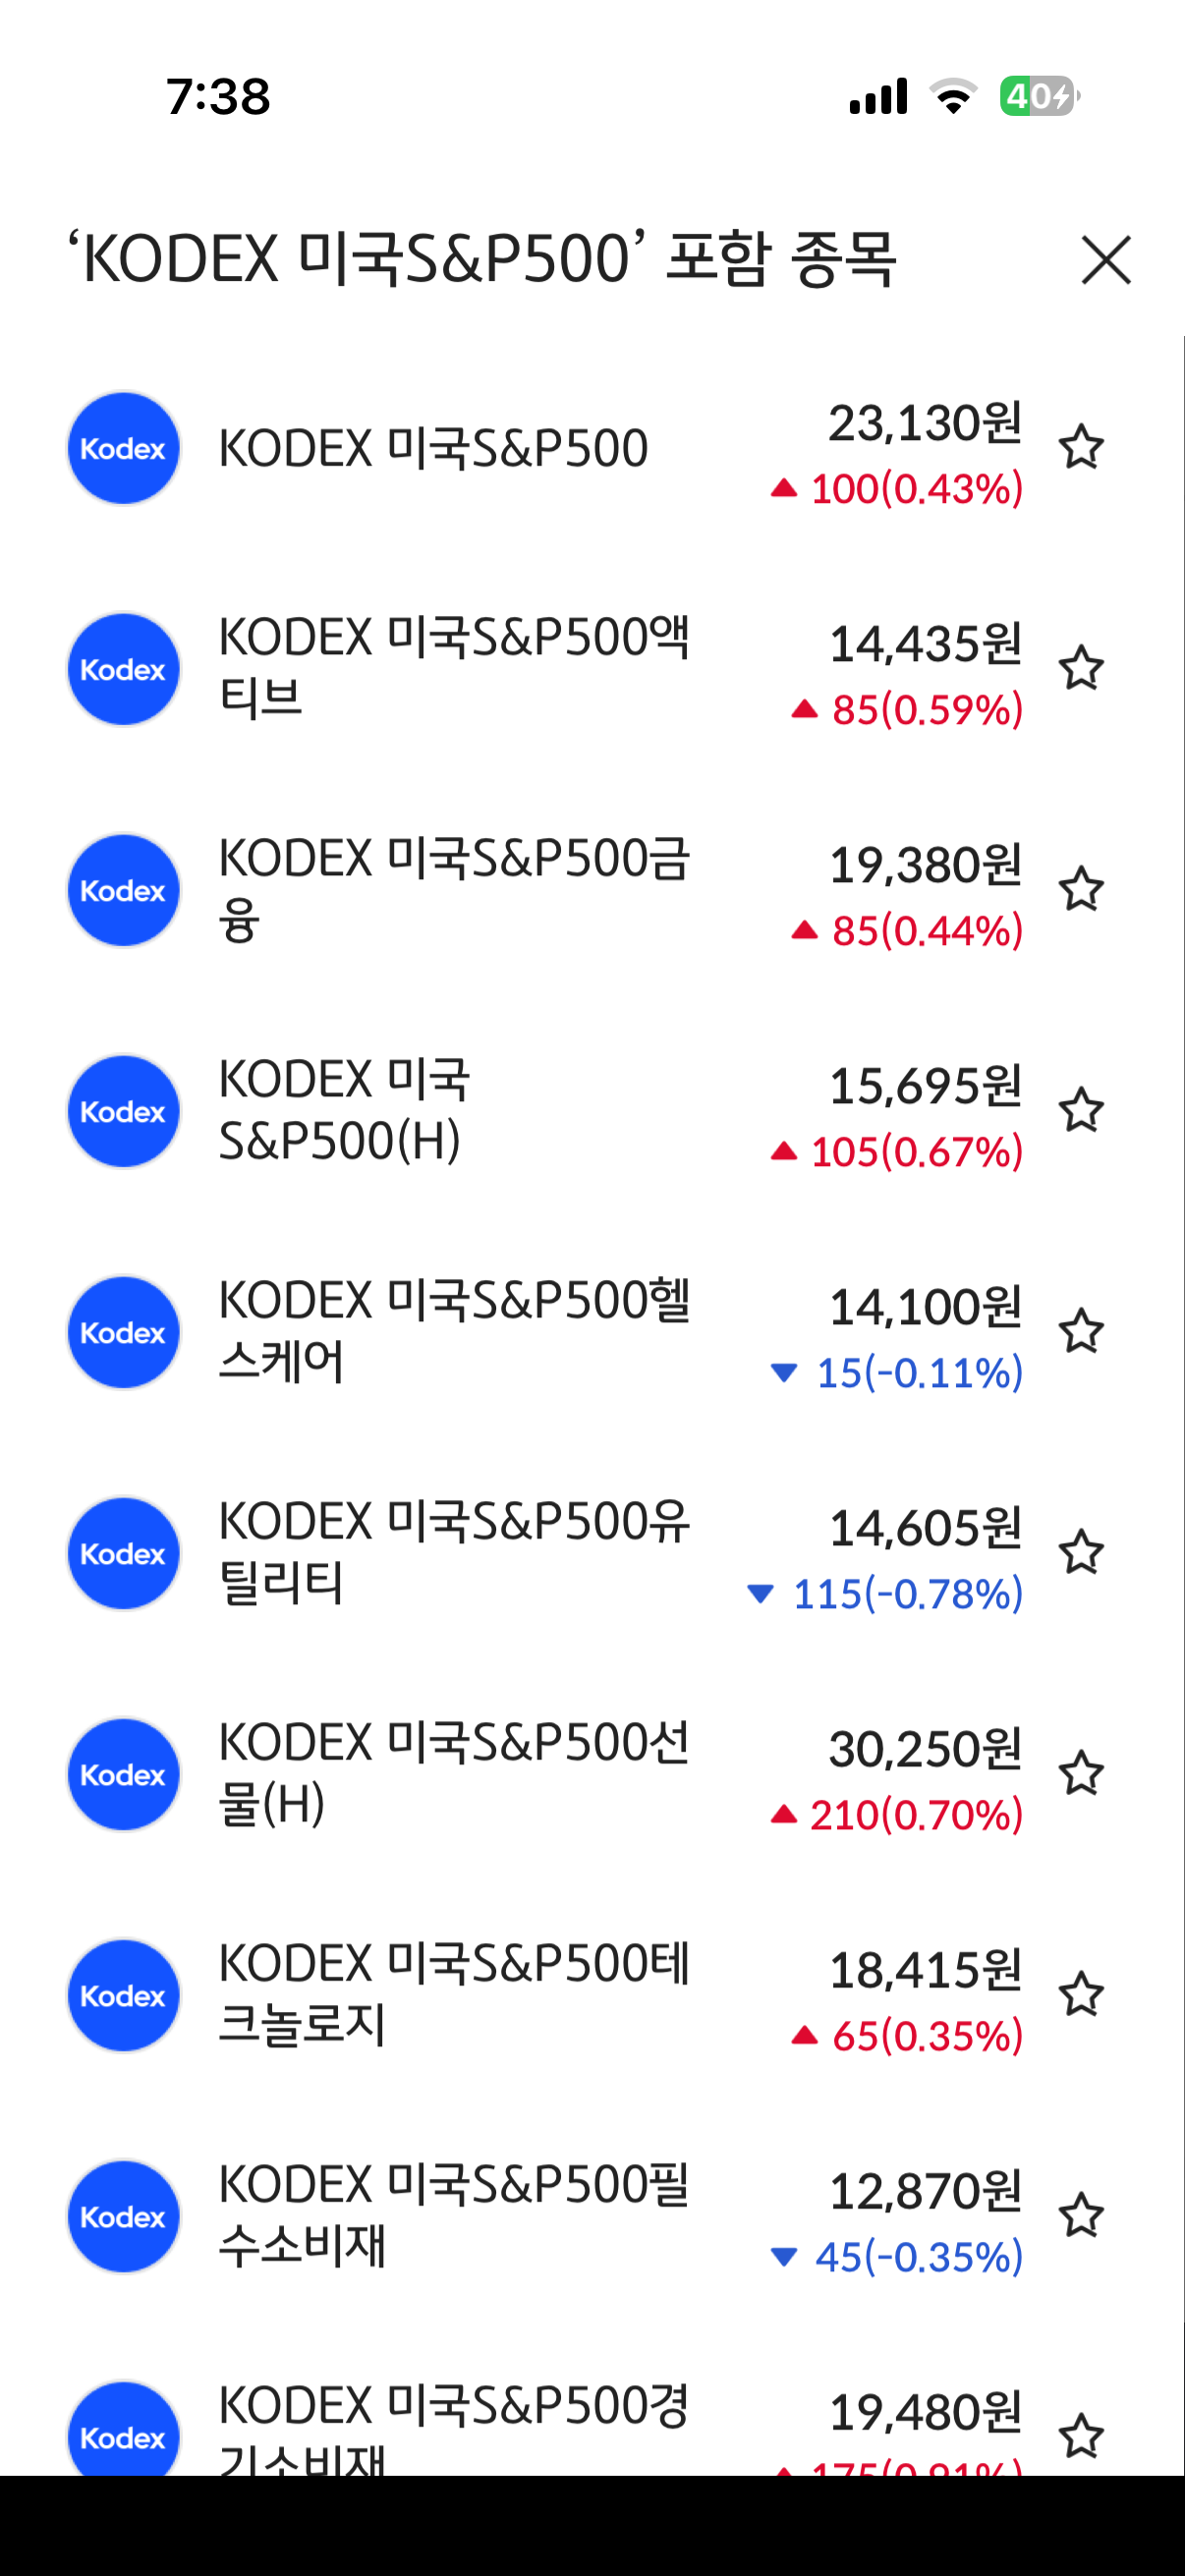This screenshot has width=1185, height=2576.
Task: Tap star next to KODEX 미국S&P500헬스케어
Action: [1080, 1331]
